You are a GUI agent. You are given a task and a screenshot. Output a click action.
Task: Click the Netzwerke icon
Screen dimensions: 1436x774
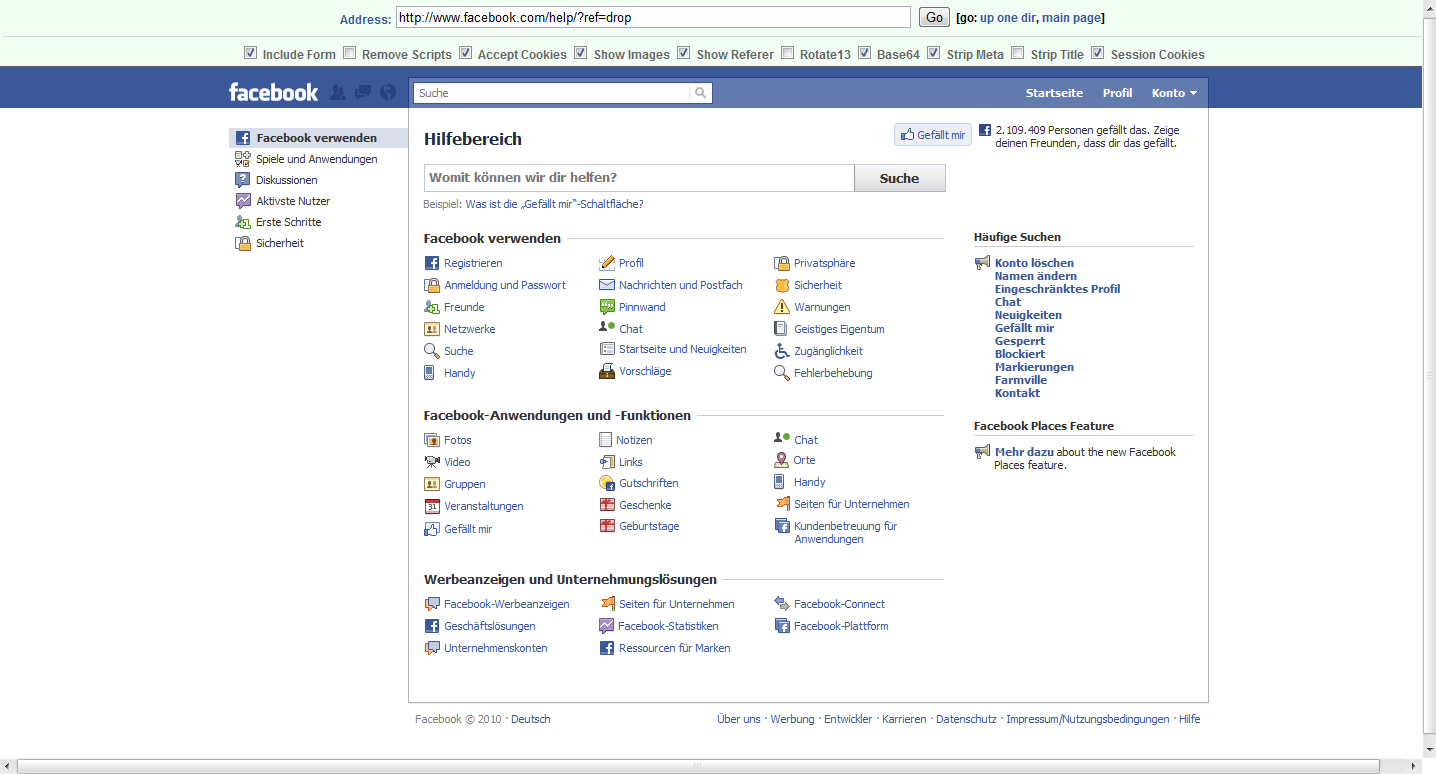432,329
